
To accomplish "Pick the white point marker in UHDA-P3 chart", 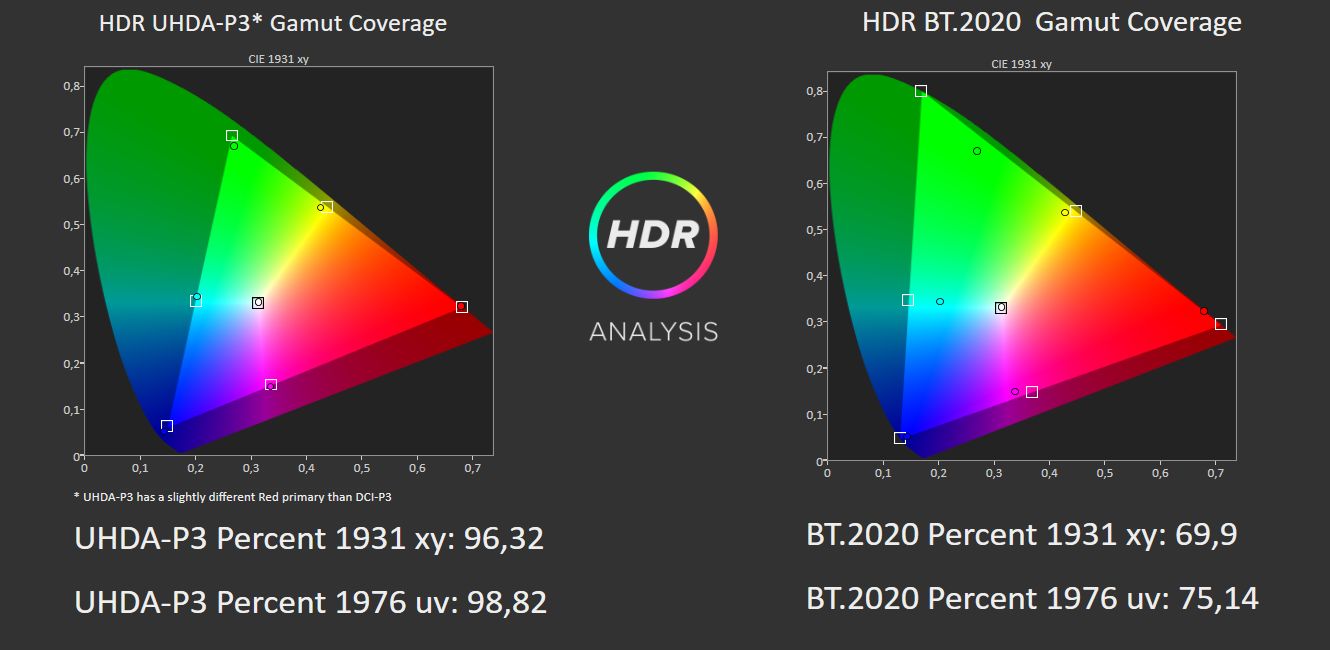I will tap(258, 303).
